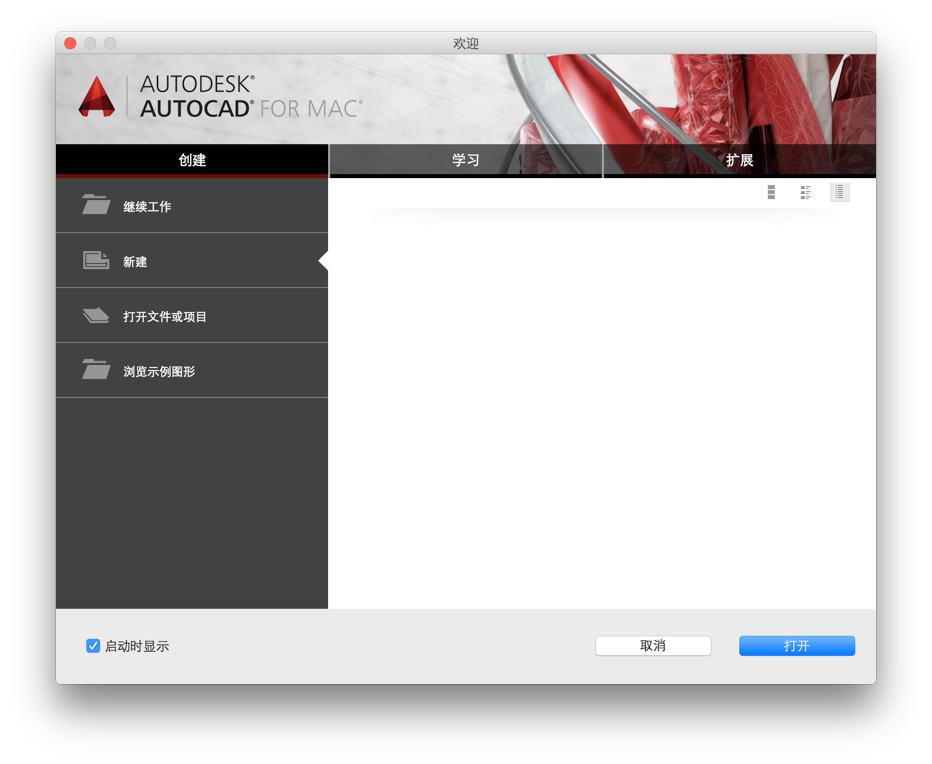Select 继续工作 in the sidebar
This screenshot has height=764, width=932.
(x=192, y=206)
